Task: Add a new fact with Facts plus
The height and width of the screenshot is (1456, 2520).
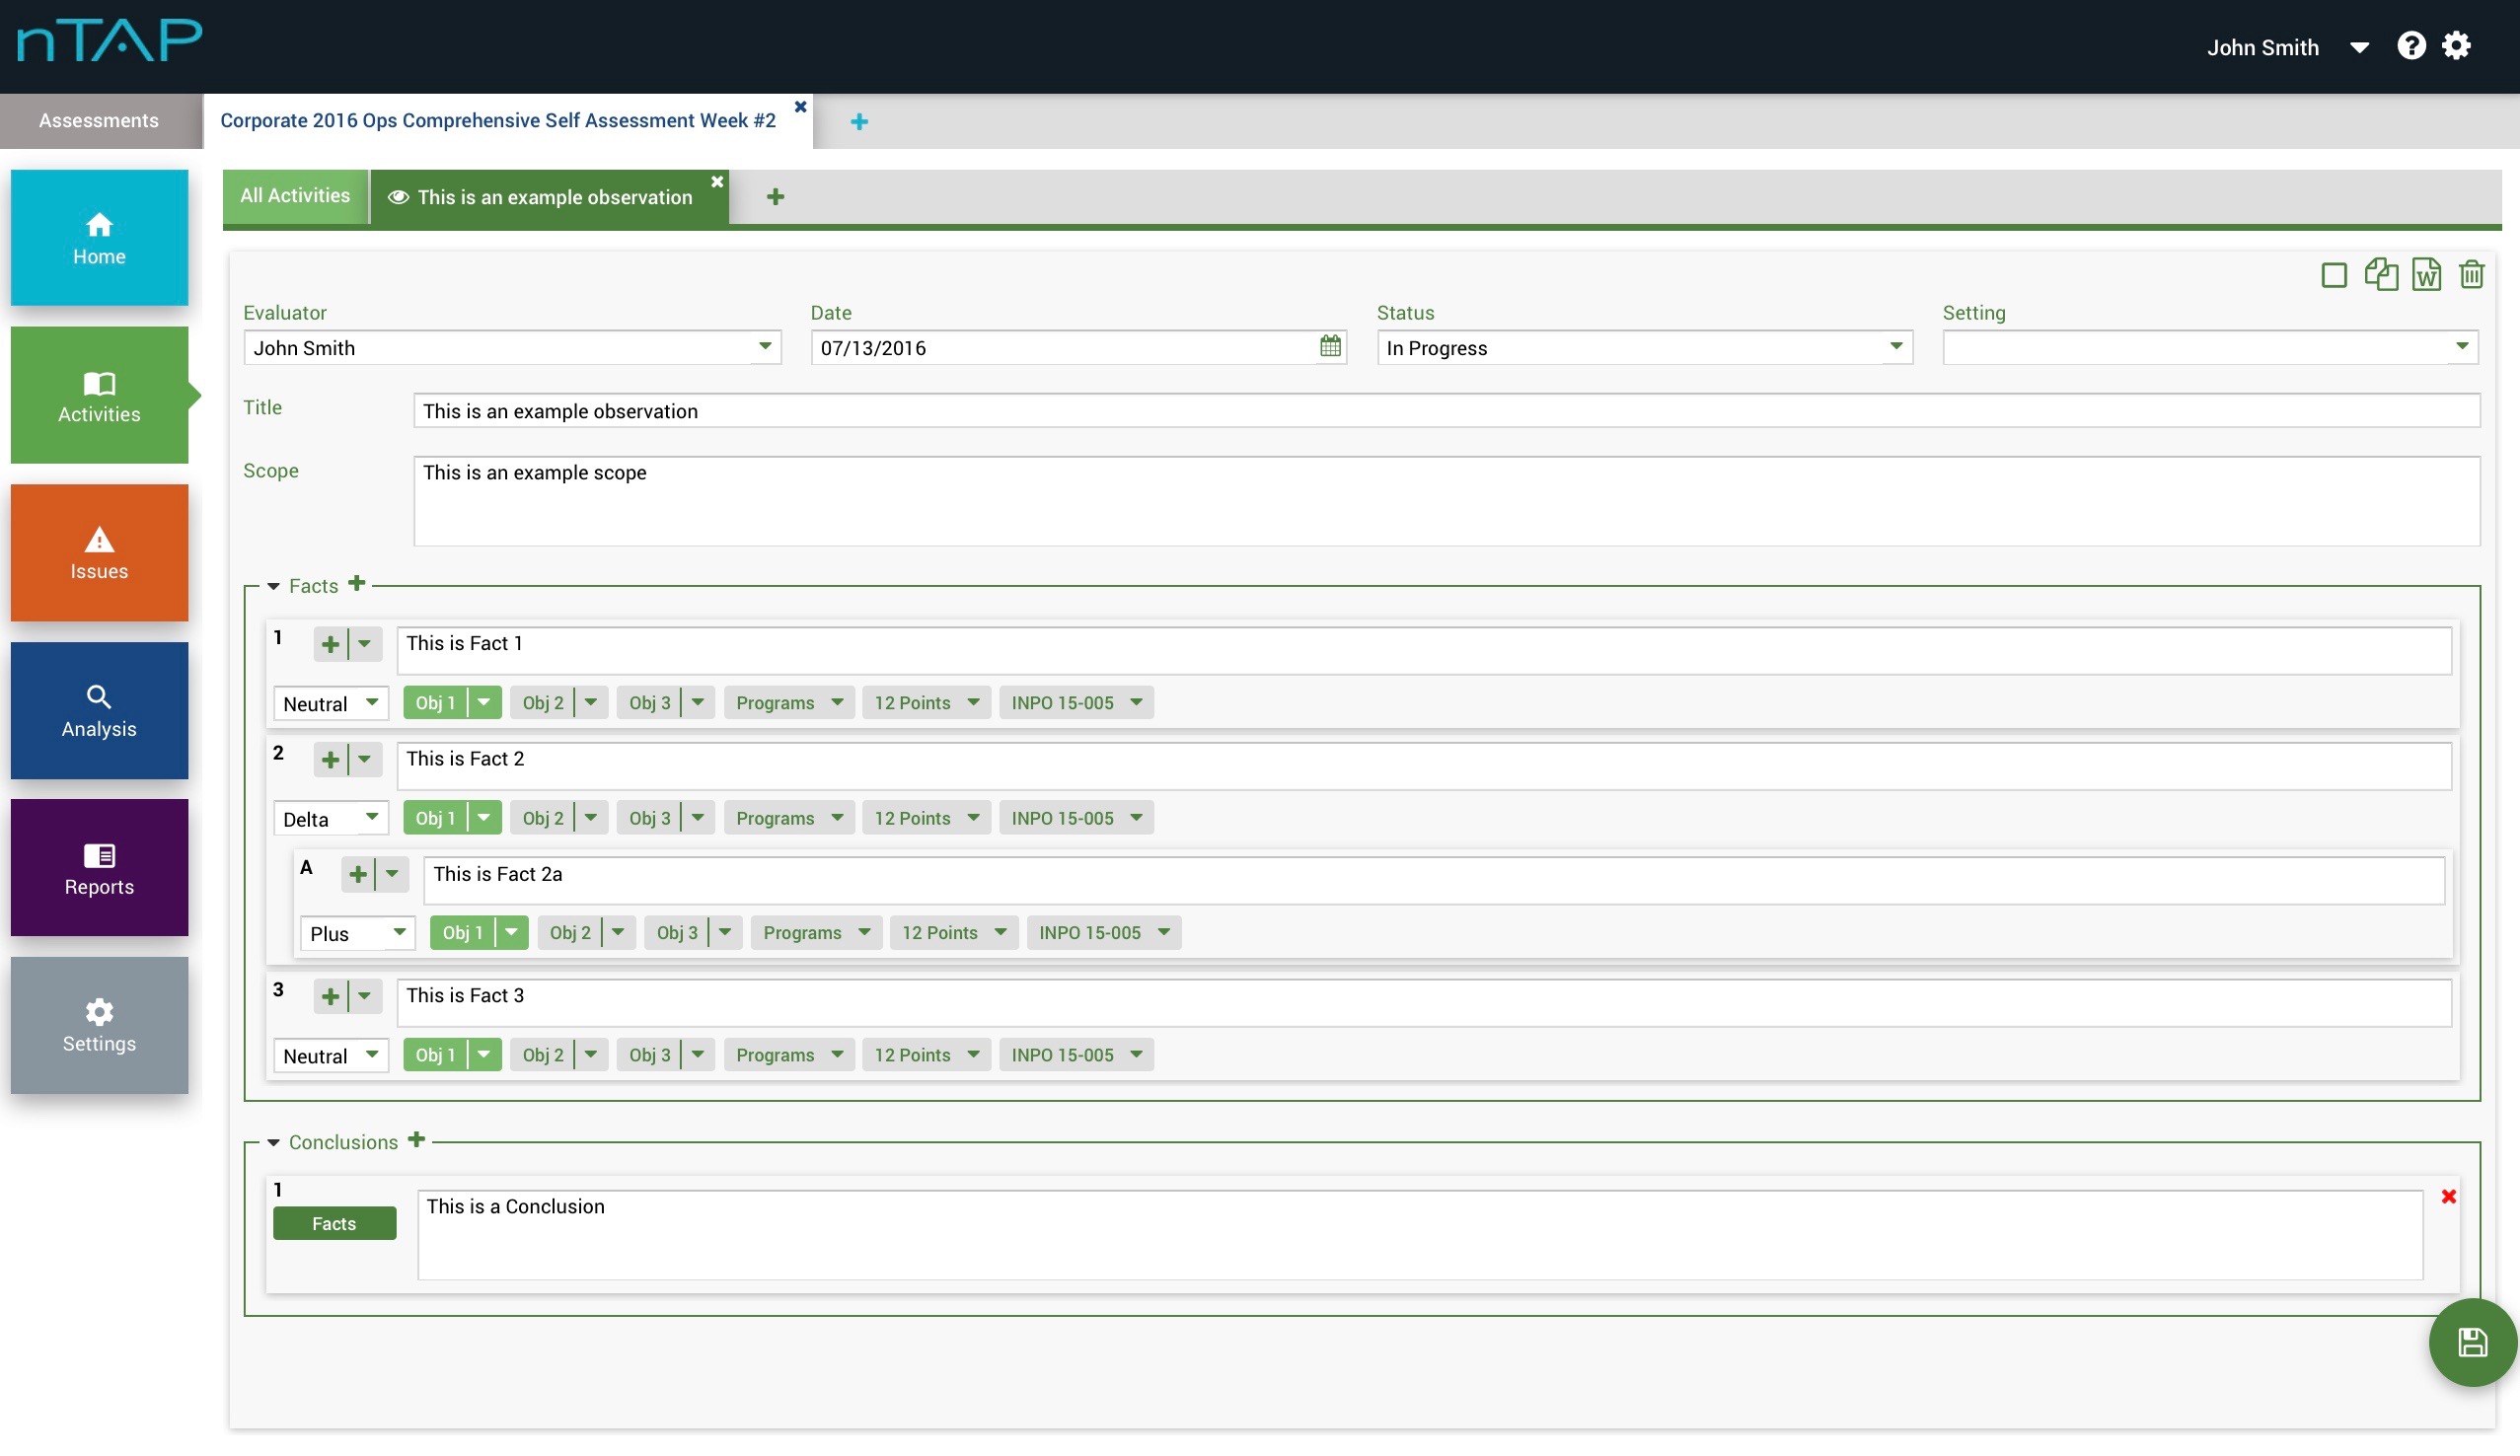Action: tap(357, 584)
